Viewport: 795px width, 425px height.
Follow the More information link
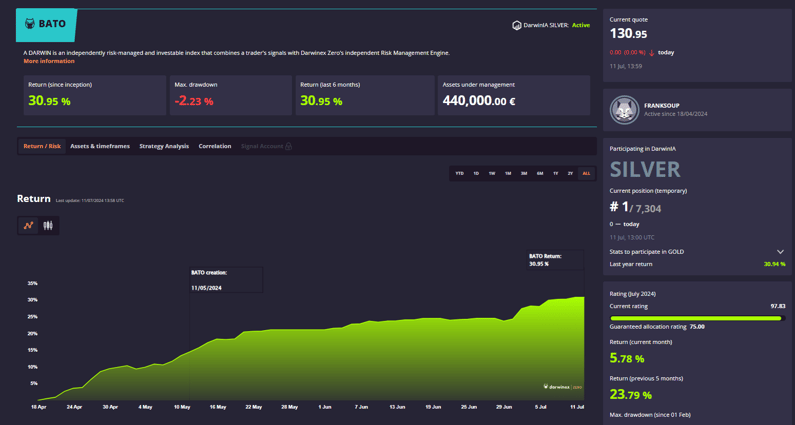[49, 62]
